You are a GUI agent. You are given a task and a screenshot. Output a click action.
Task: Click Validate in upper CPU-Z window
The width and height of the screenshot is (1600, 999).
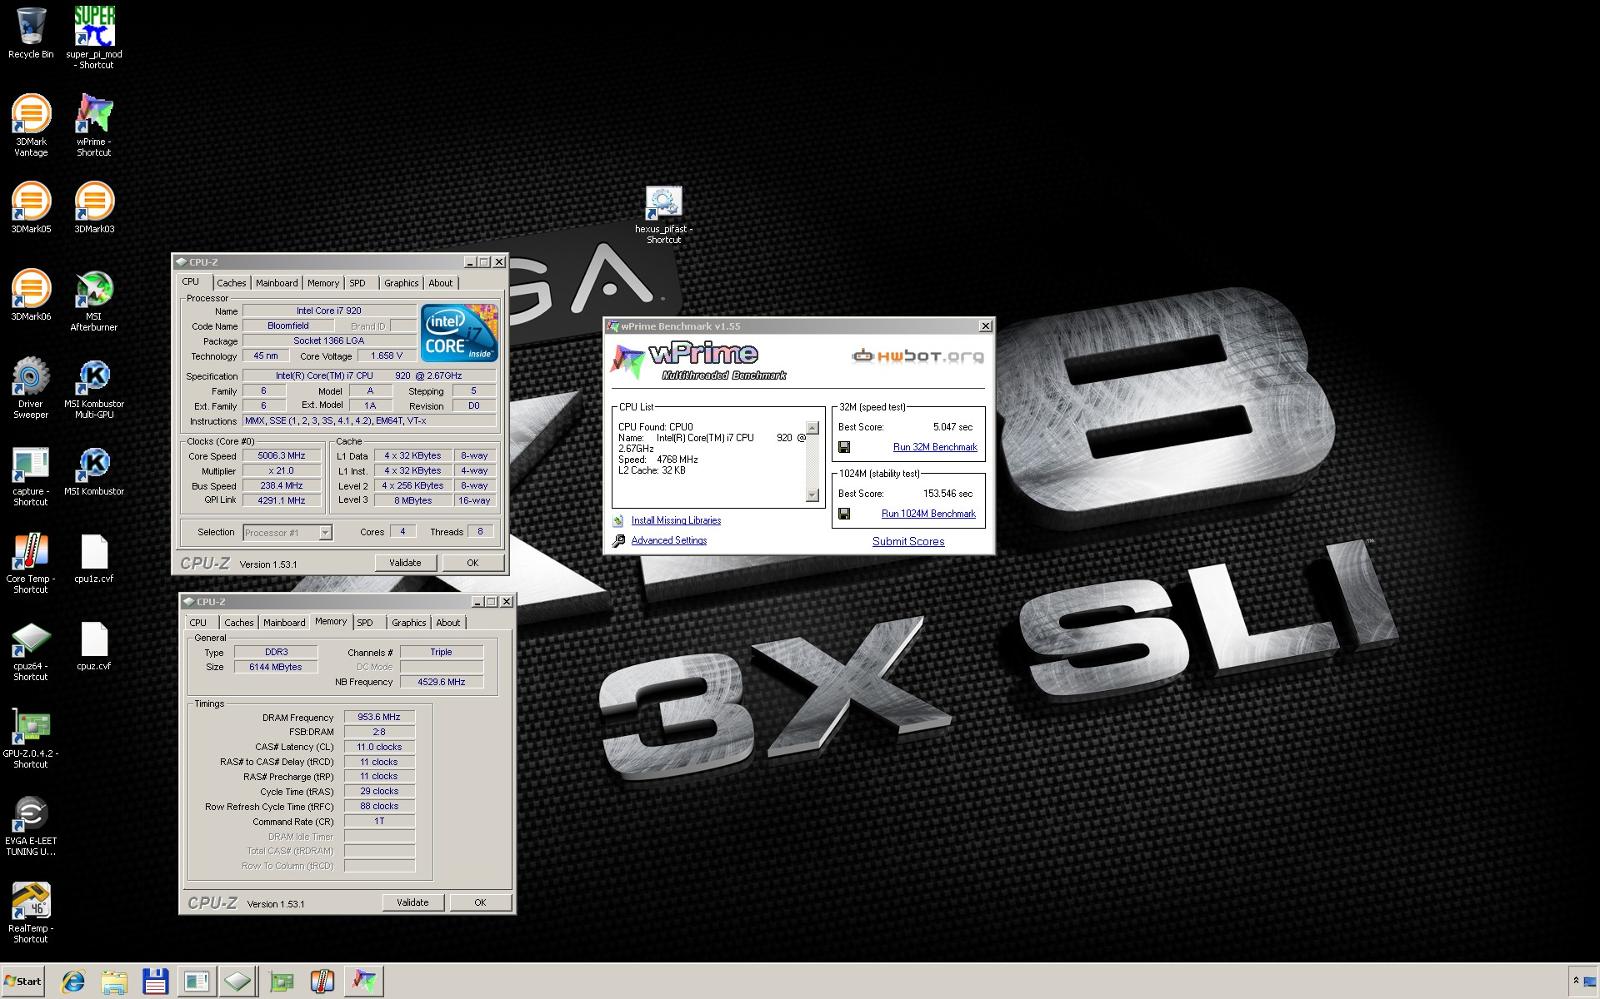point(405,563)
